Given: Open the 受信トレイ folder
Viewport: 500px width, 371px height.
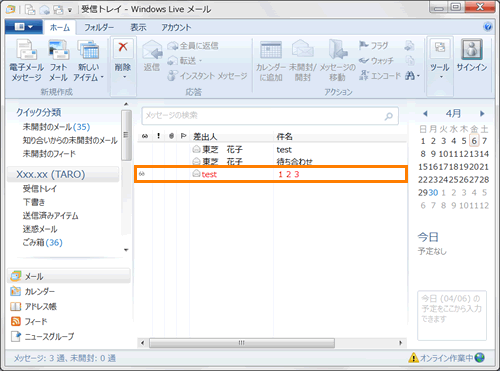Looking at the screenshot, I should coord(40,189).
